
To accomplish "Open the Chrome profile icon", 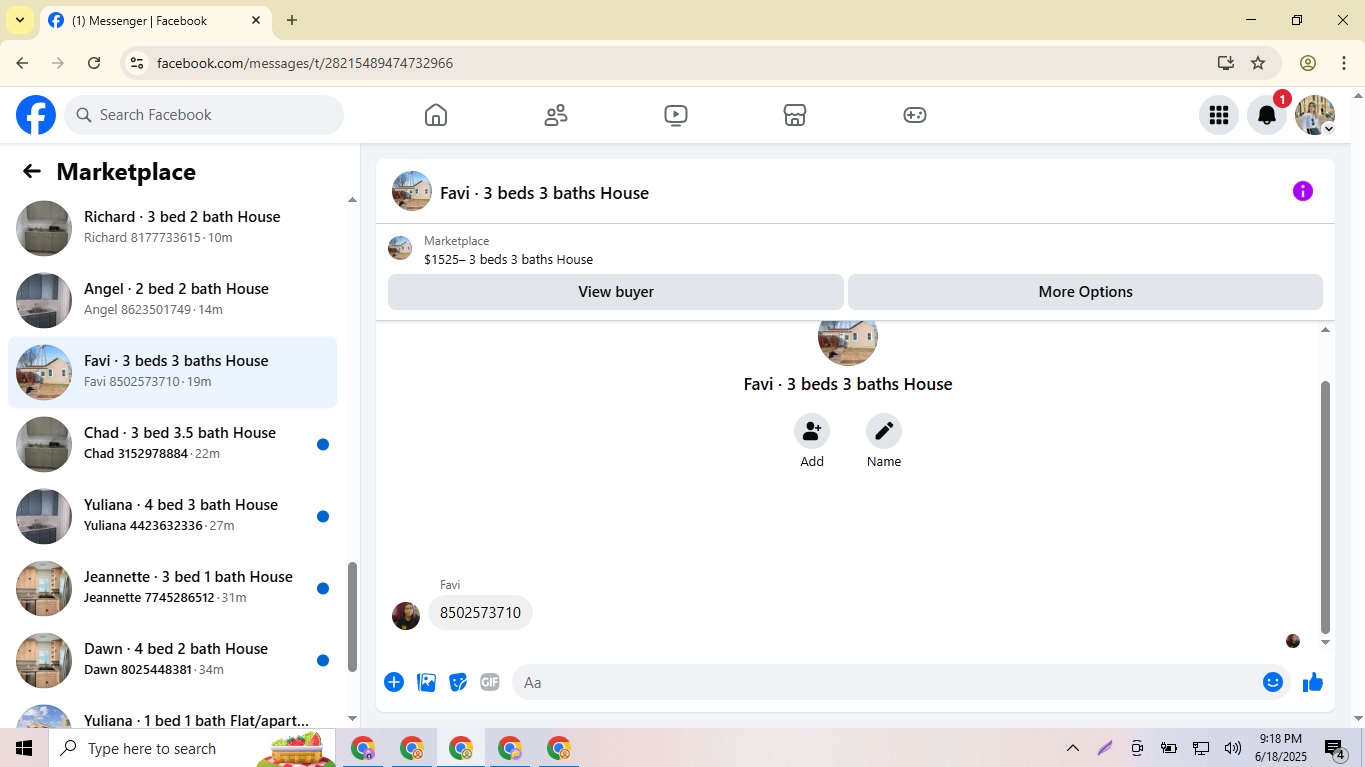I will coord(1308,63).
